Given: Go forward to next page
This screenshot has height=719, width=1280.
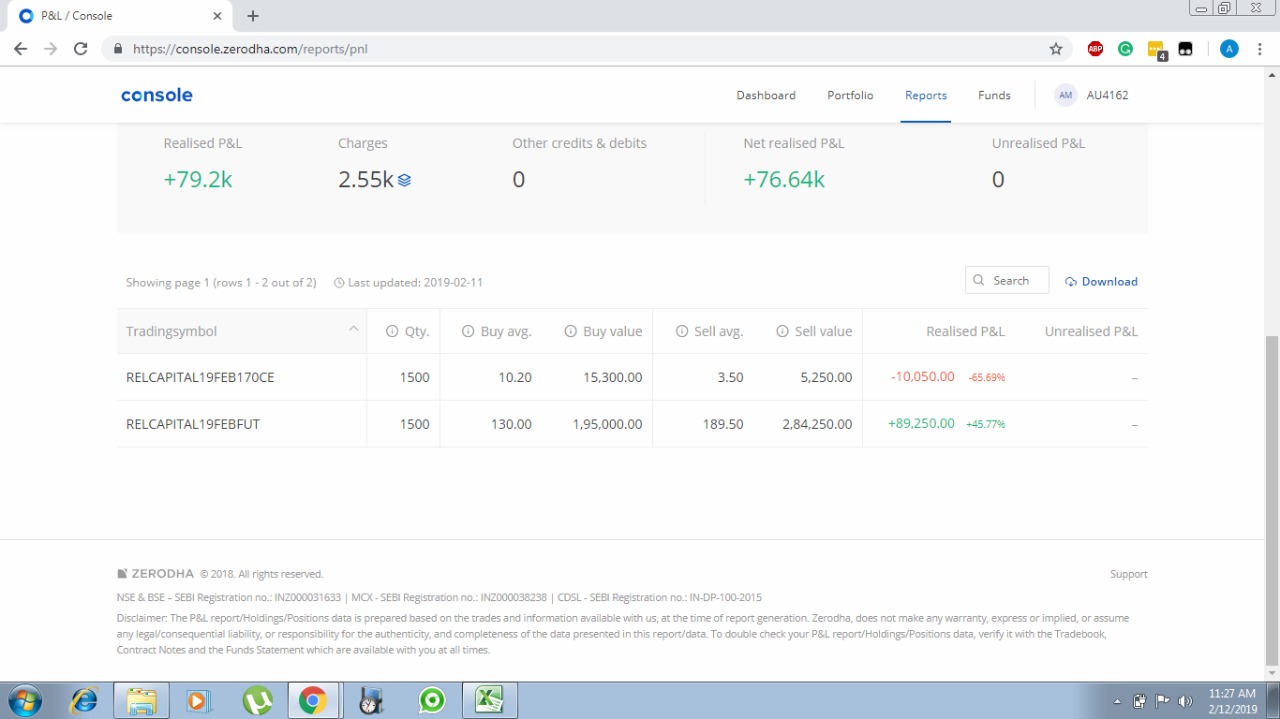Looking at the screenshot, I should point(51,48).
